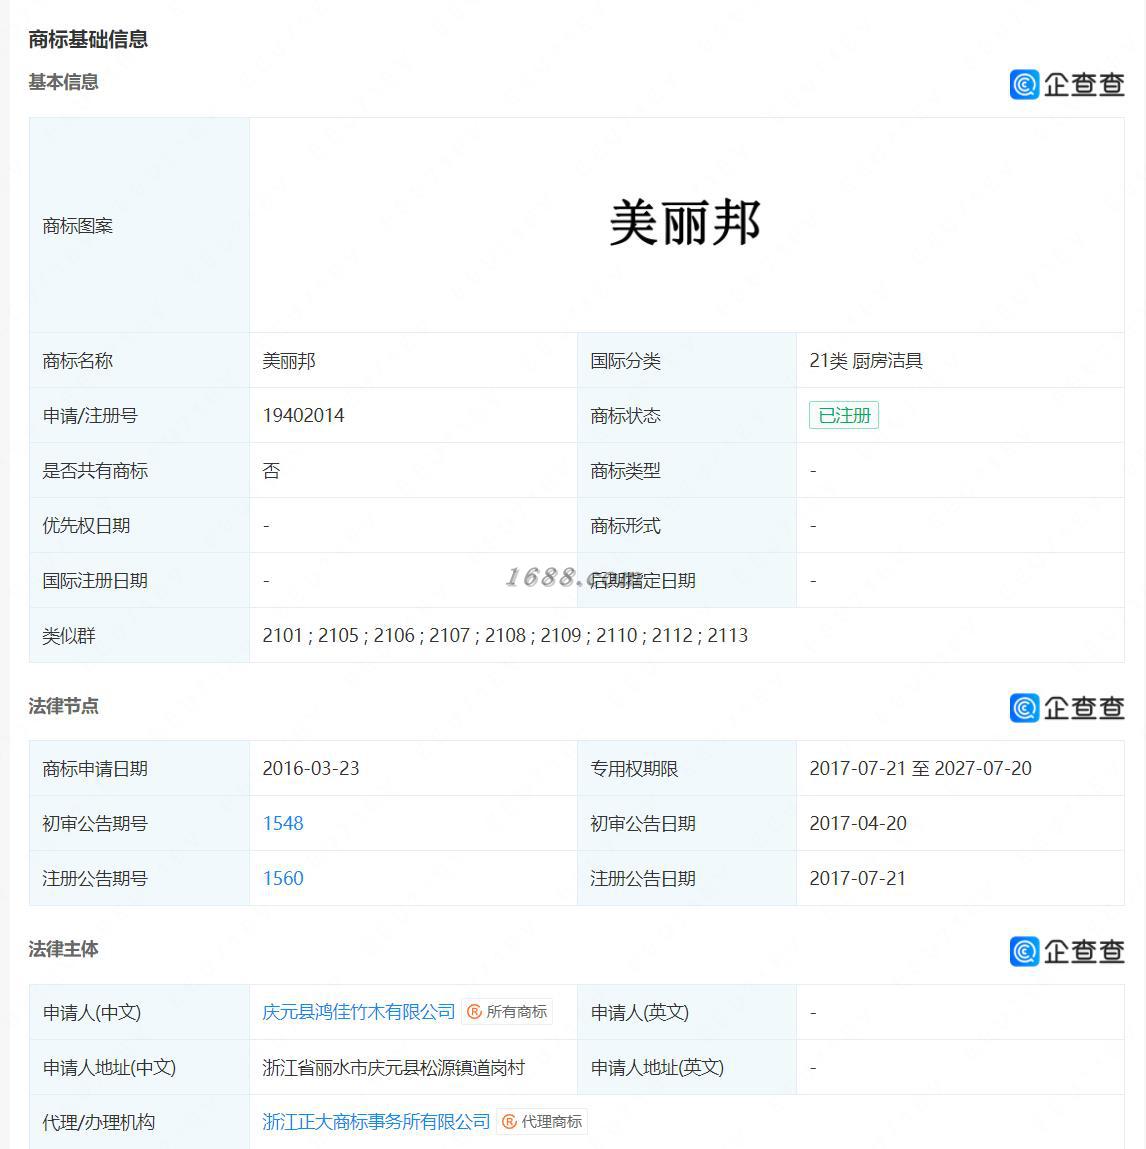Screen dimensions: 1146x1149
Task: Click the 商标基础信息 heading
Action: (x=88, y=39)
